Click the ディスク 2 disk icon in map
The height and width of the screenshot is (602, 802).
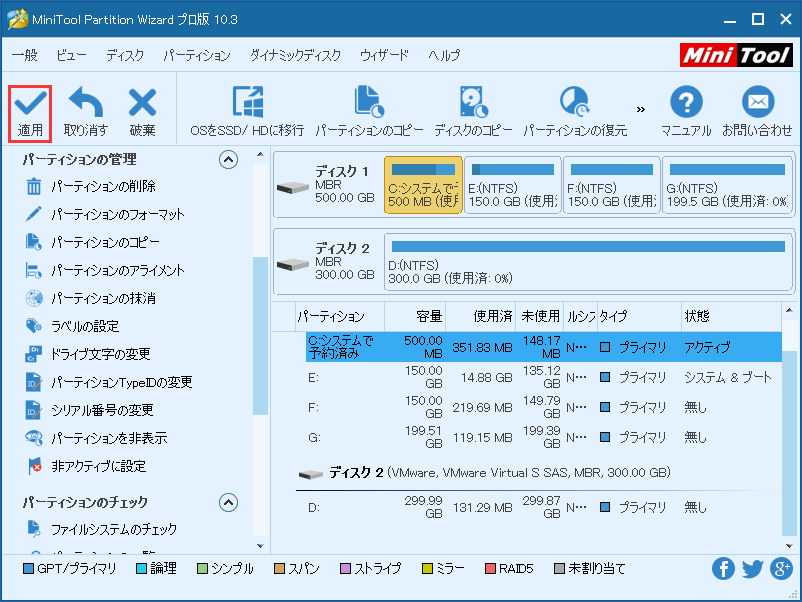[x=293, y=264]
